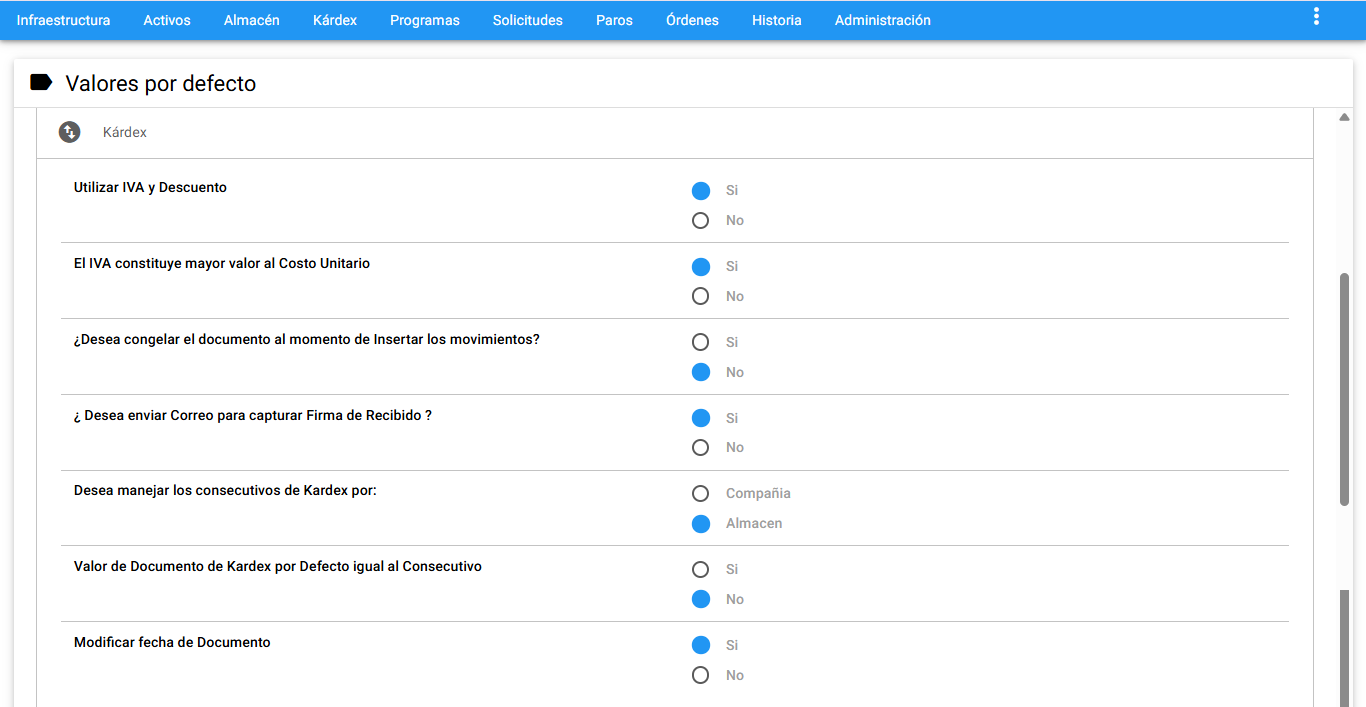
Task: Select No for IVA mayor valor Costo Unitario
Action: click(701, 296)
